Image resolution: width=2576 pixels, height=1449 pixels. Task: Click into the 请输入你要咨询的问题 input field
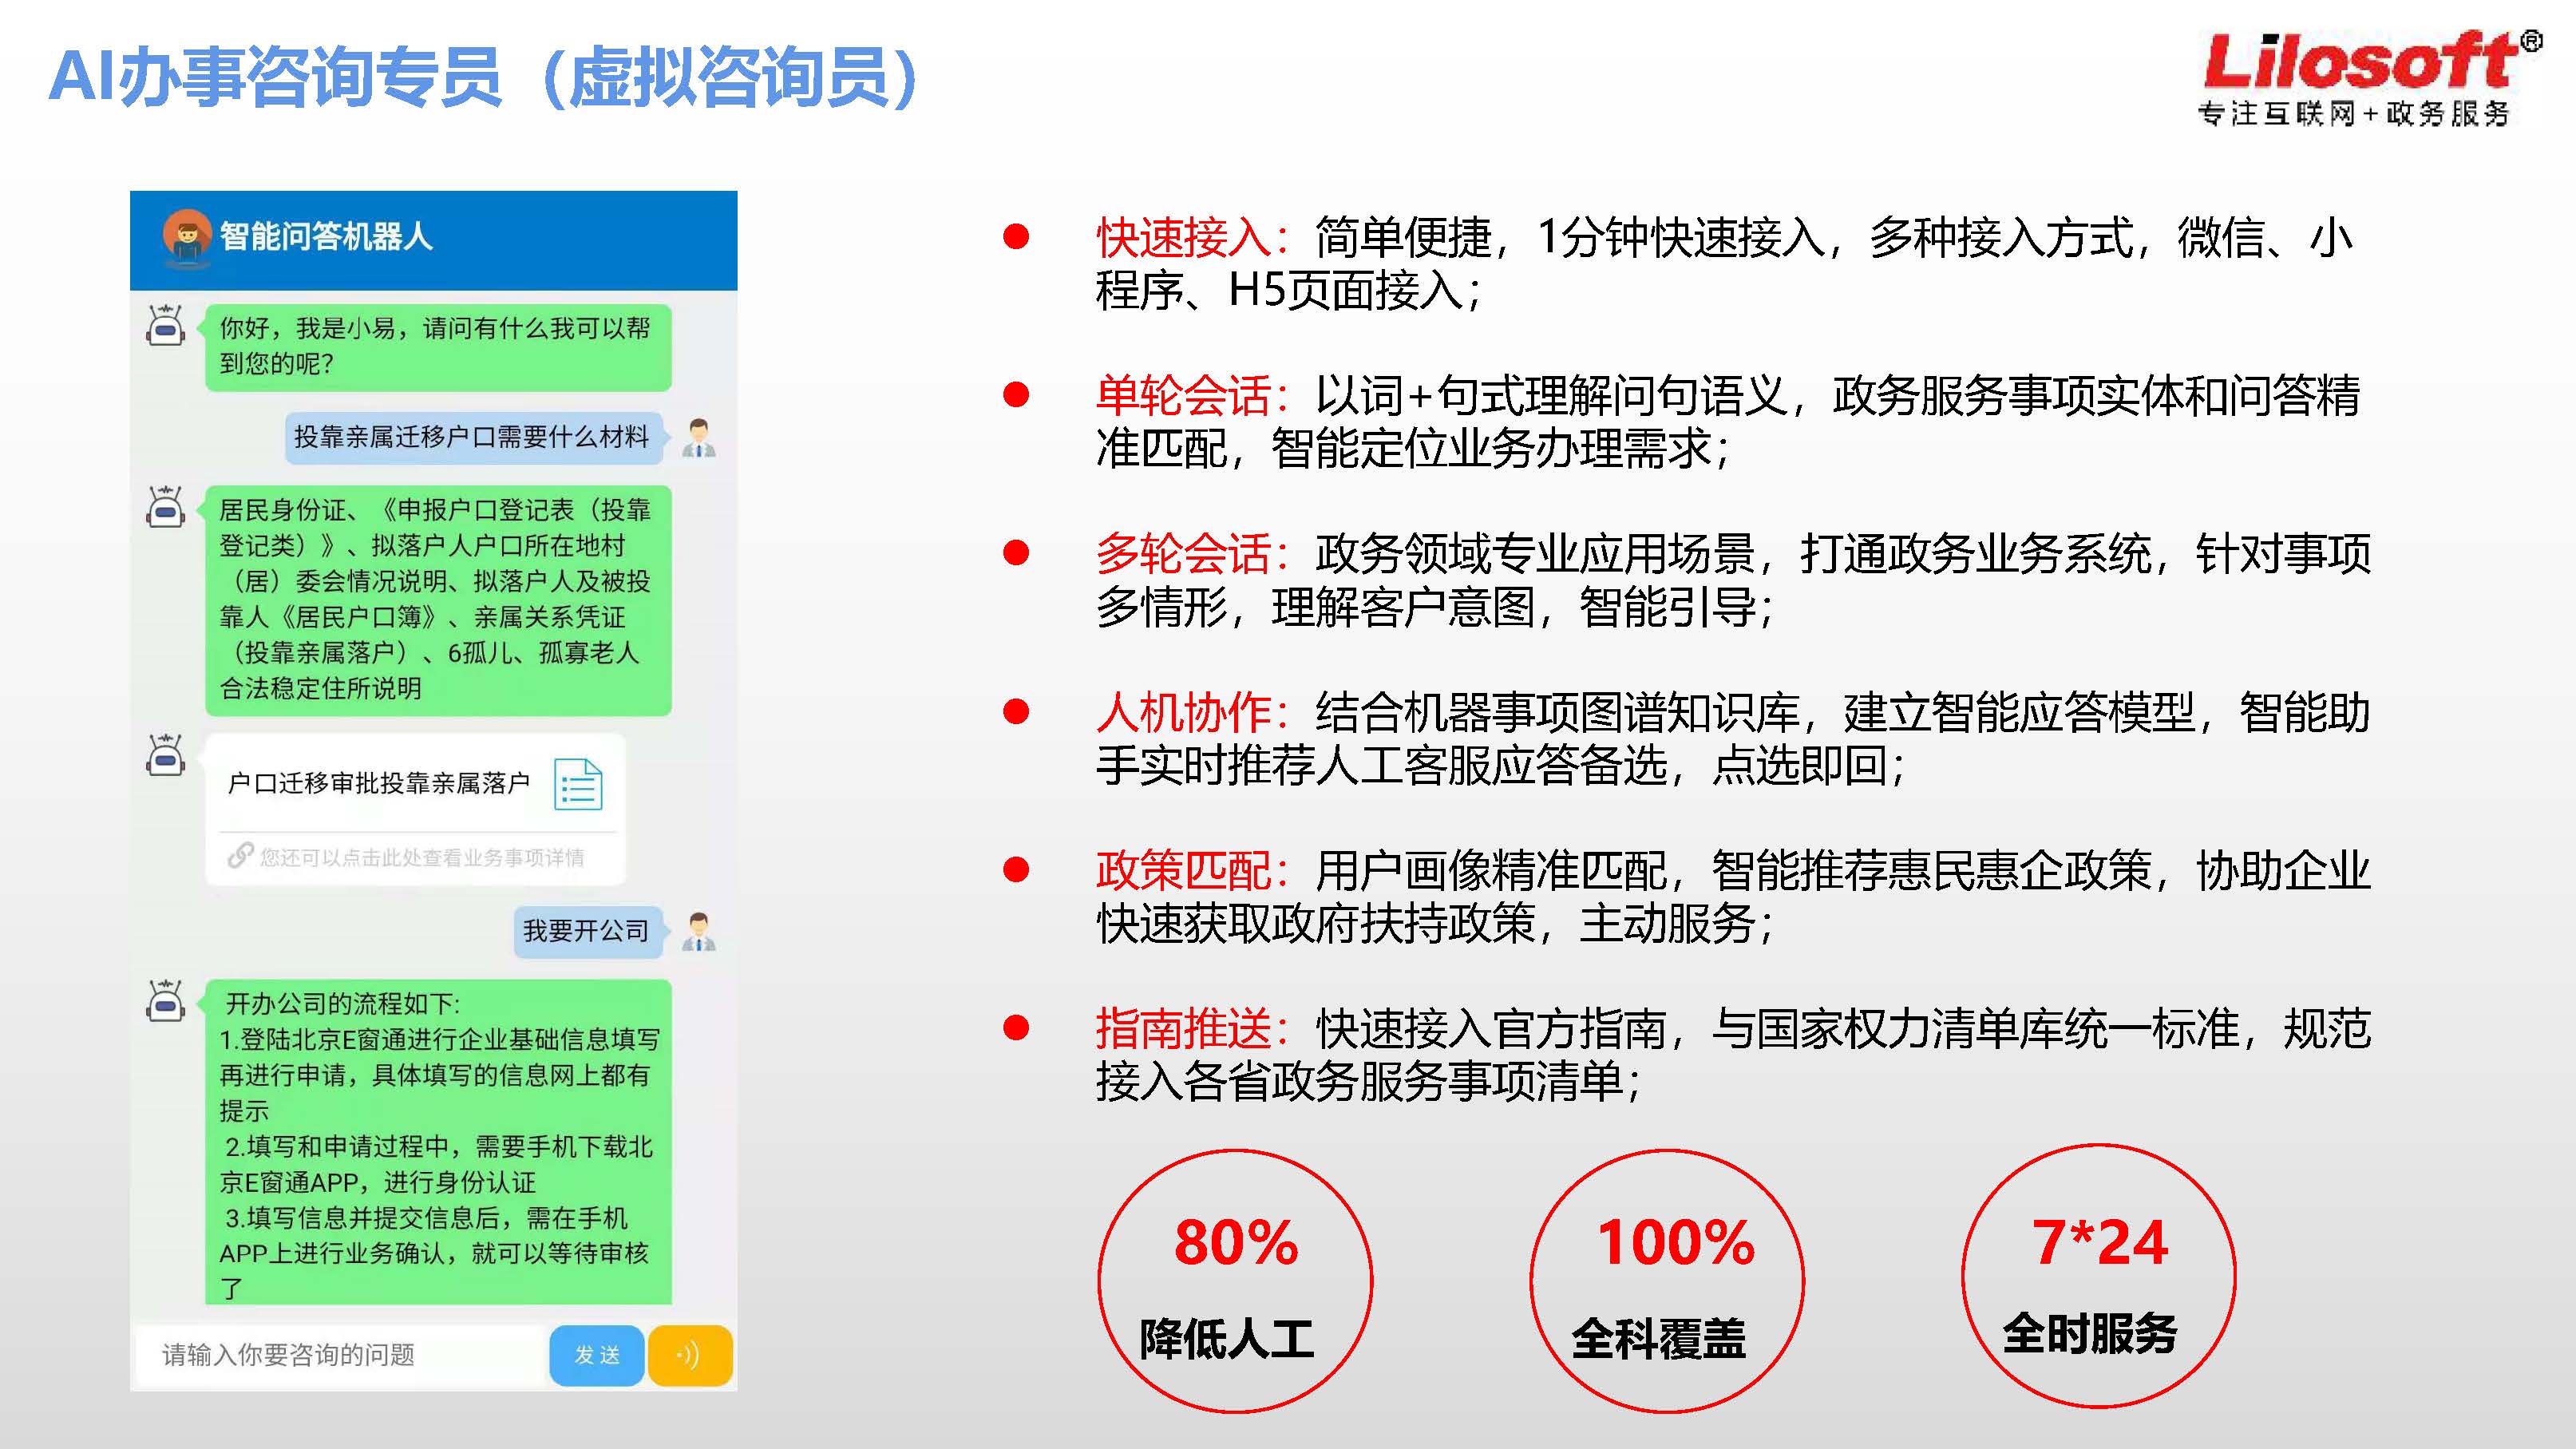click(340, 1355)
